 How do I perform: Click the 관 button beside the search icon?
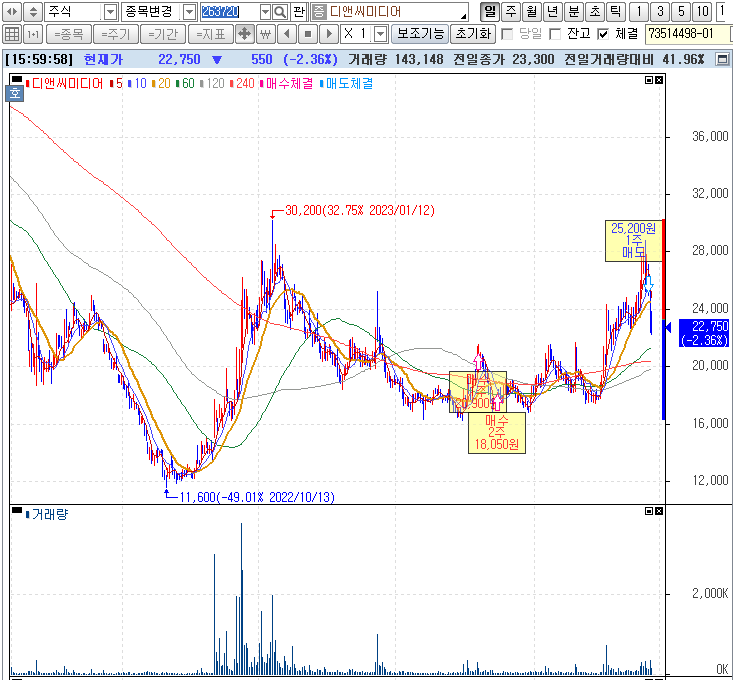point(298,12)
